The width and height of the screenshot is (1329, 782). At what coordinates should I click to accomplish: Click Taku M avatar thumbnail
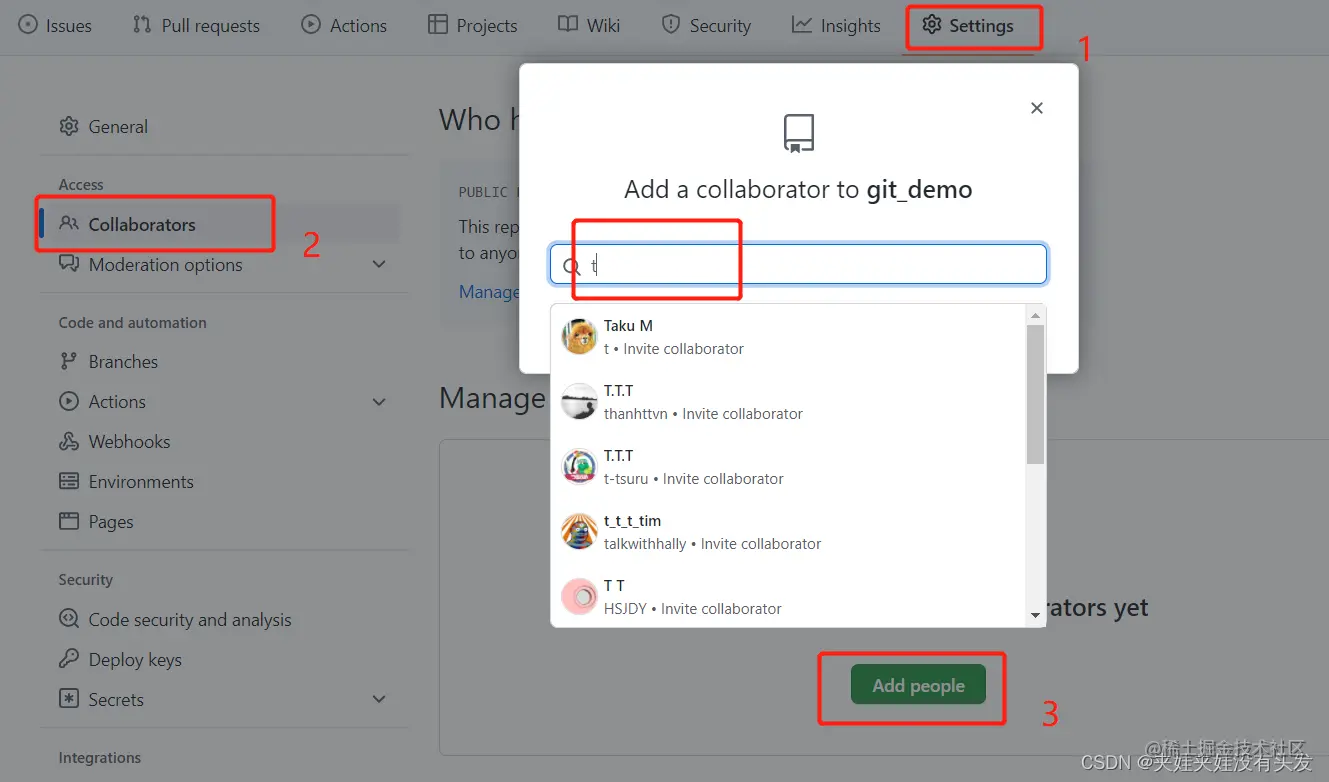pyautogui.click(x=580, y=337)
